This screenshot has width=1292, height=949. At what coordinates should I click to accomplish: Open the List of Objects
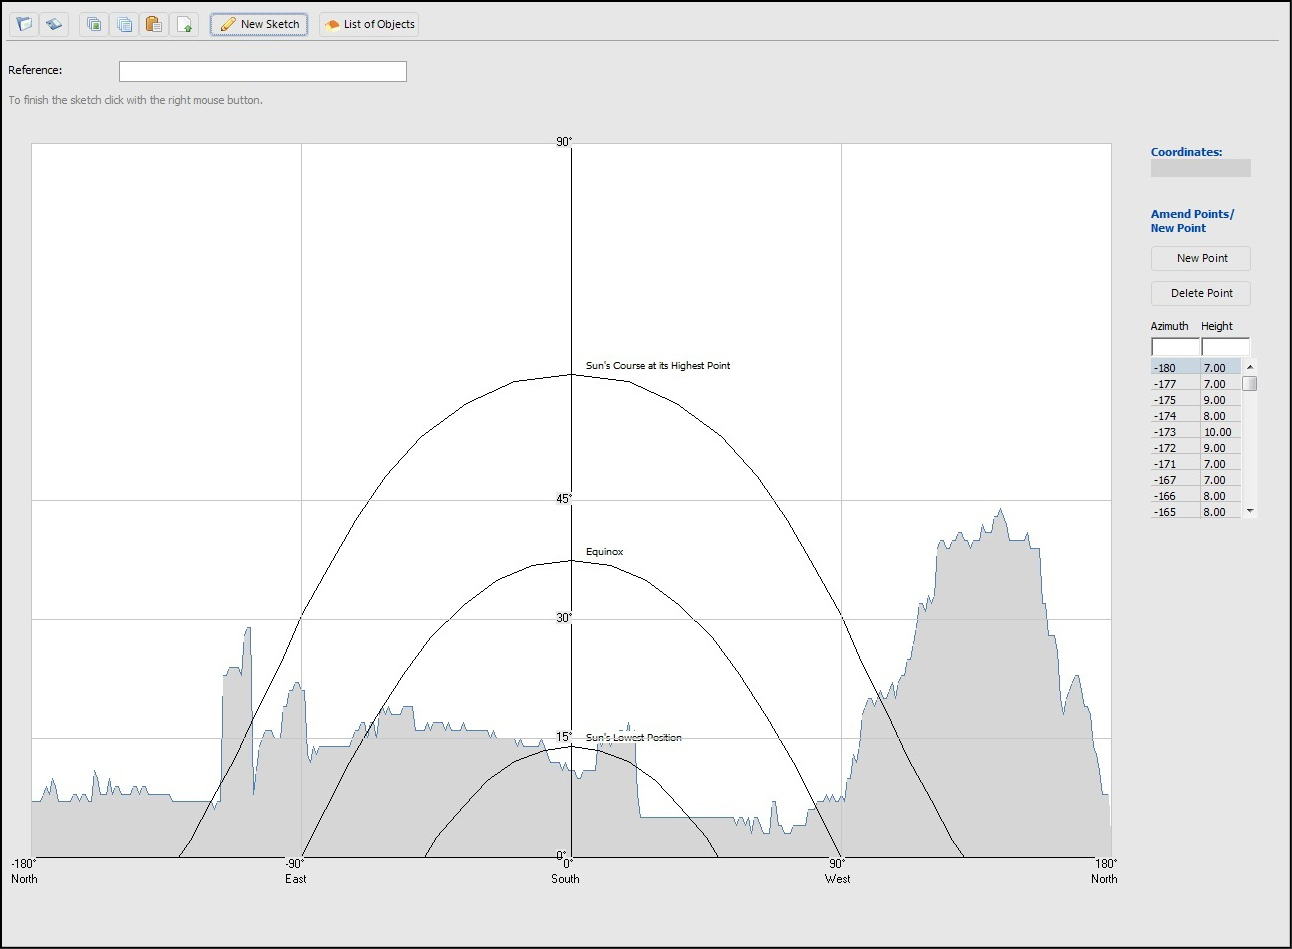point(369,24)
